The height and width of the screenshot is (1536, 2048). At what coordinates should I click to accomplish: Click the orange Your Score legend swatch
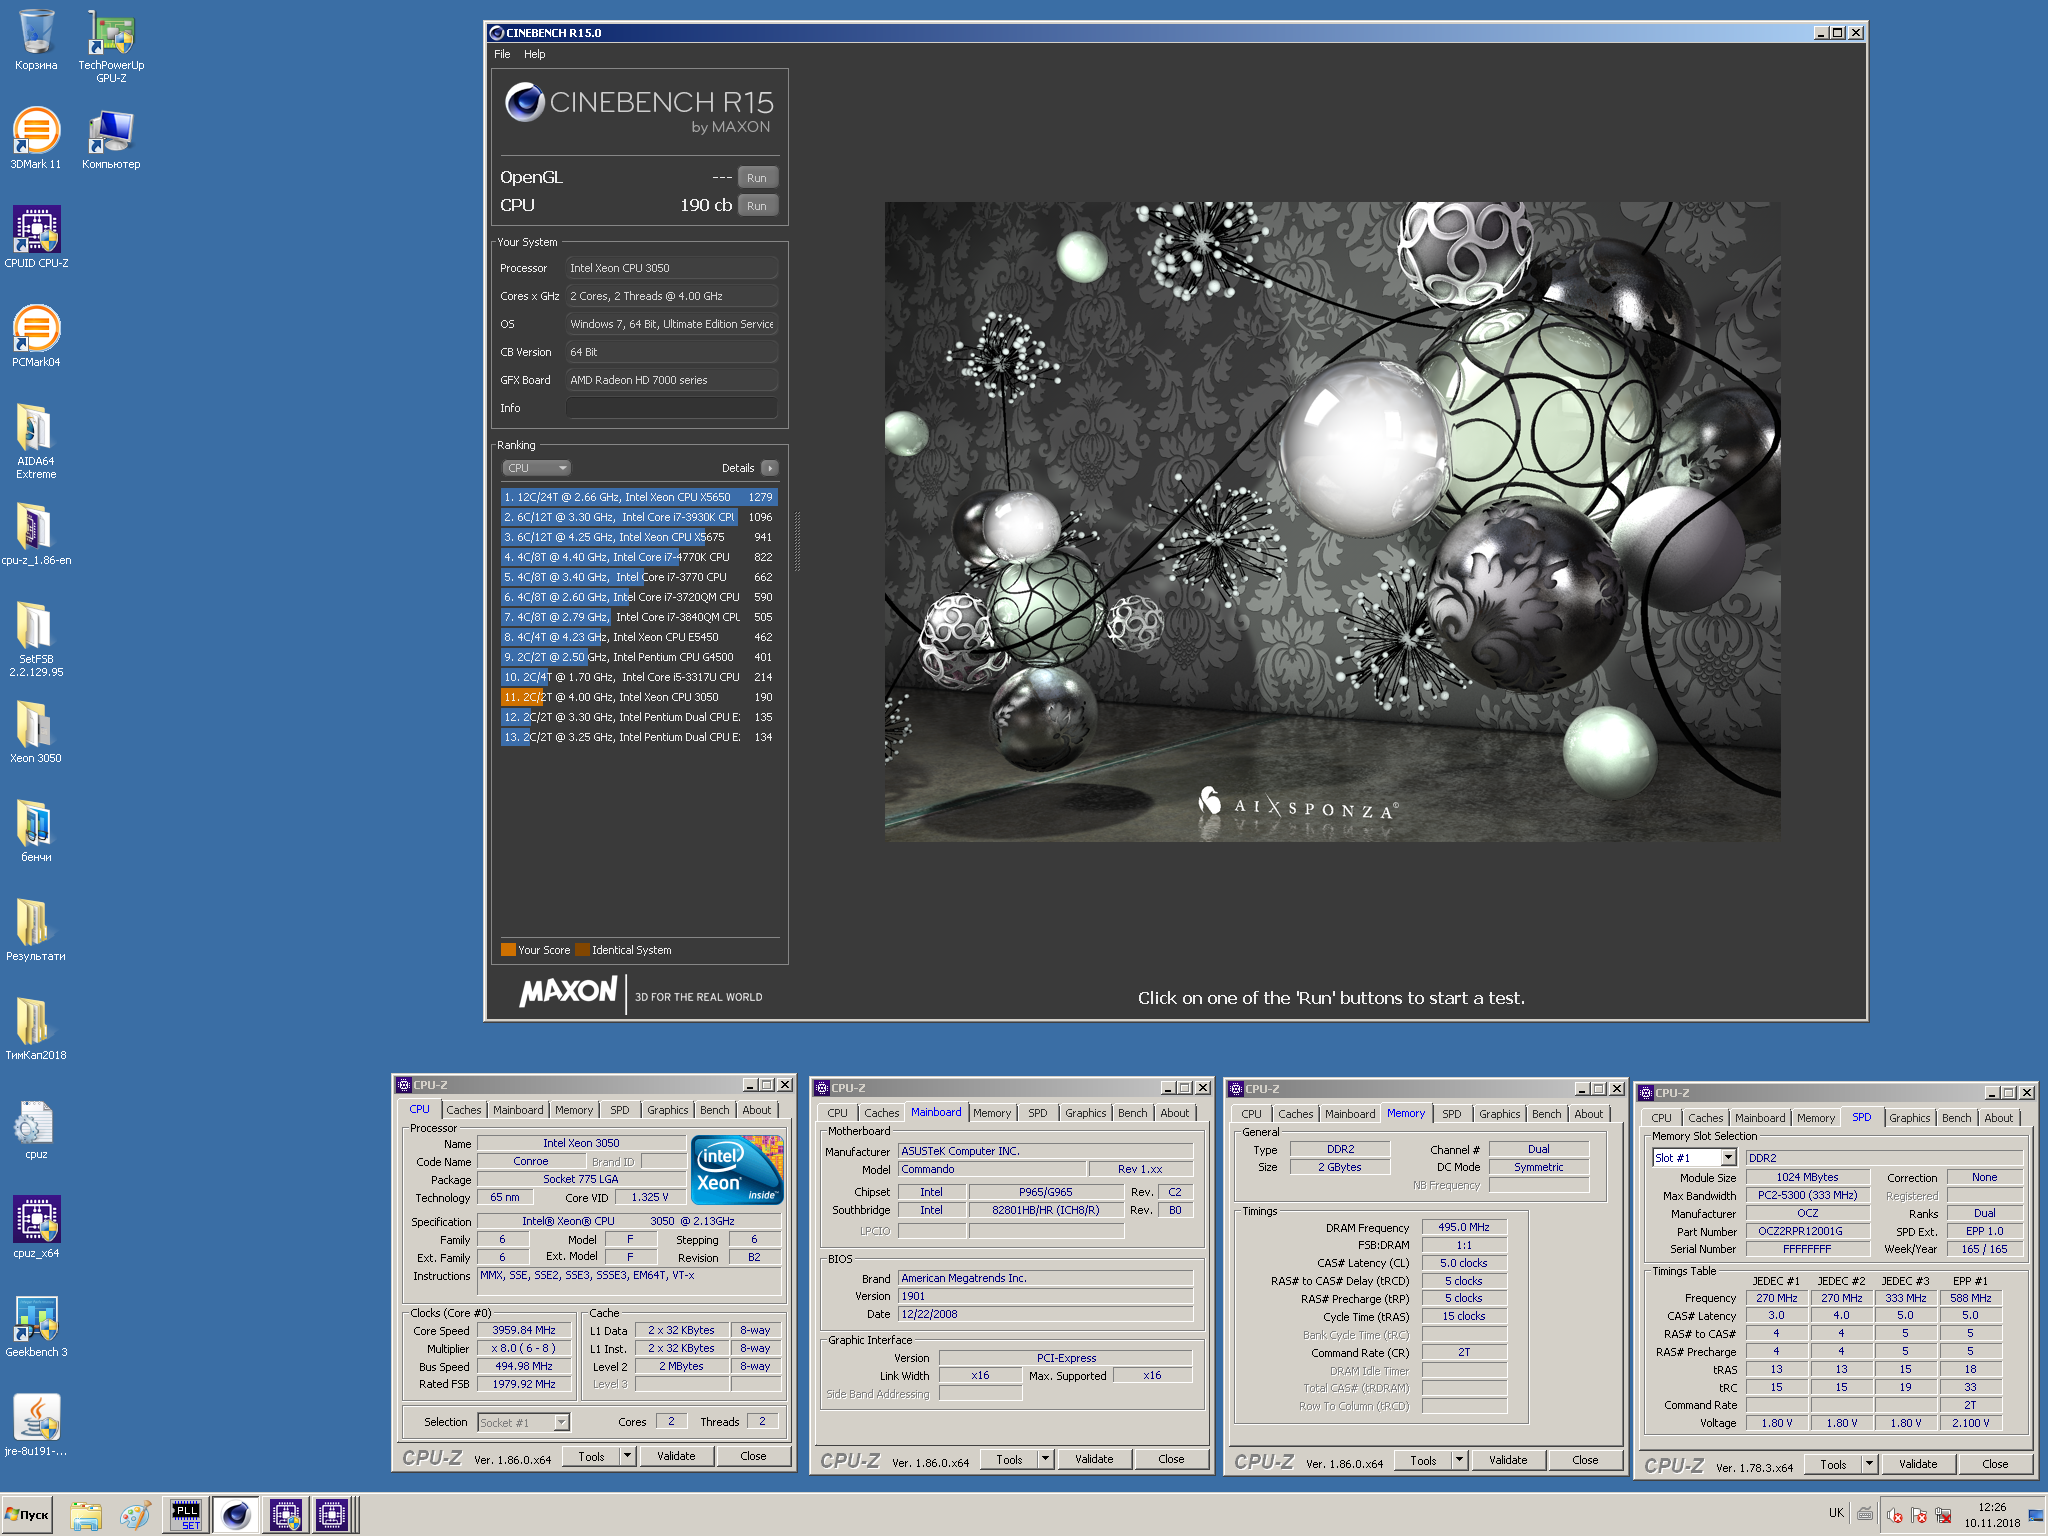[508, 950]
